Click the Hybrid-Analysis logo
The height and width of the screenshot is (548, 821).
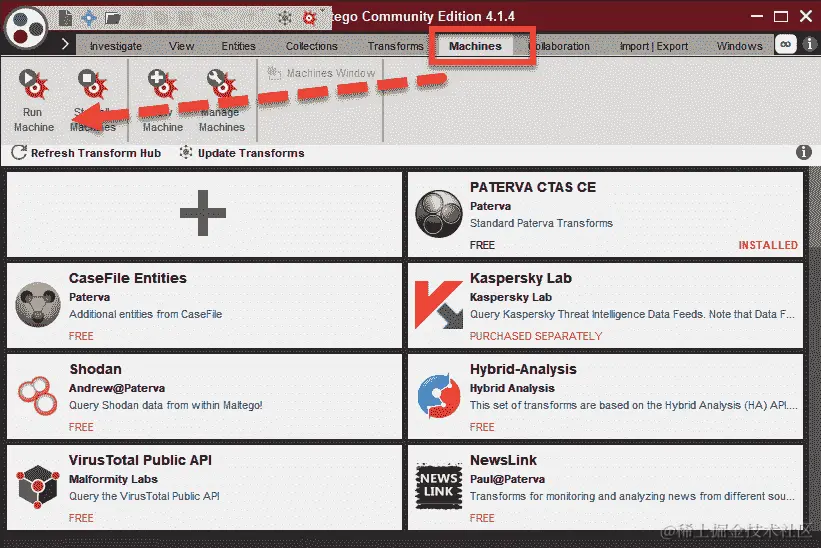pos(439,396)
